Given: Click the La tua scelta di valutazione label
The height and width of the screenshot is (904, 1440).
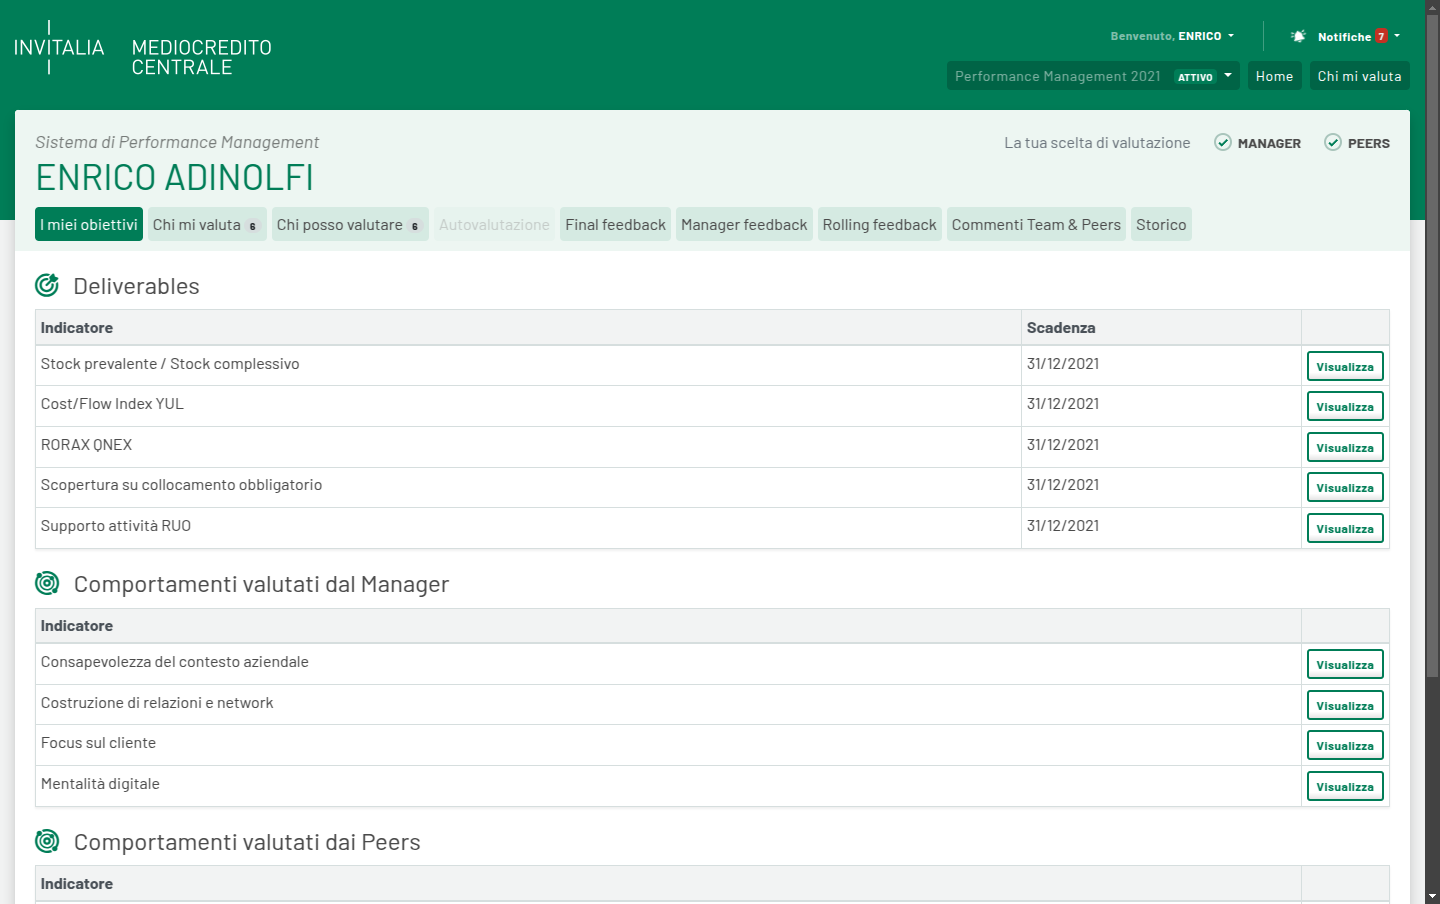Looking at the screenshot, I should point(1097,143).
